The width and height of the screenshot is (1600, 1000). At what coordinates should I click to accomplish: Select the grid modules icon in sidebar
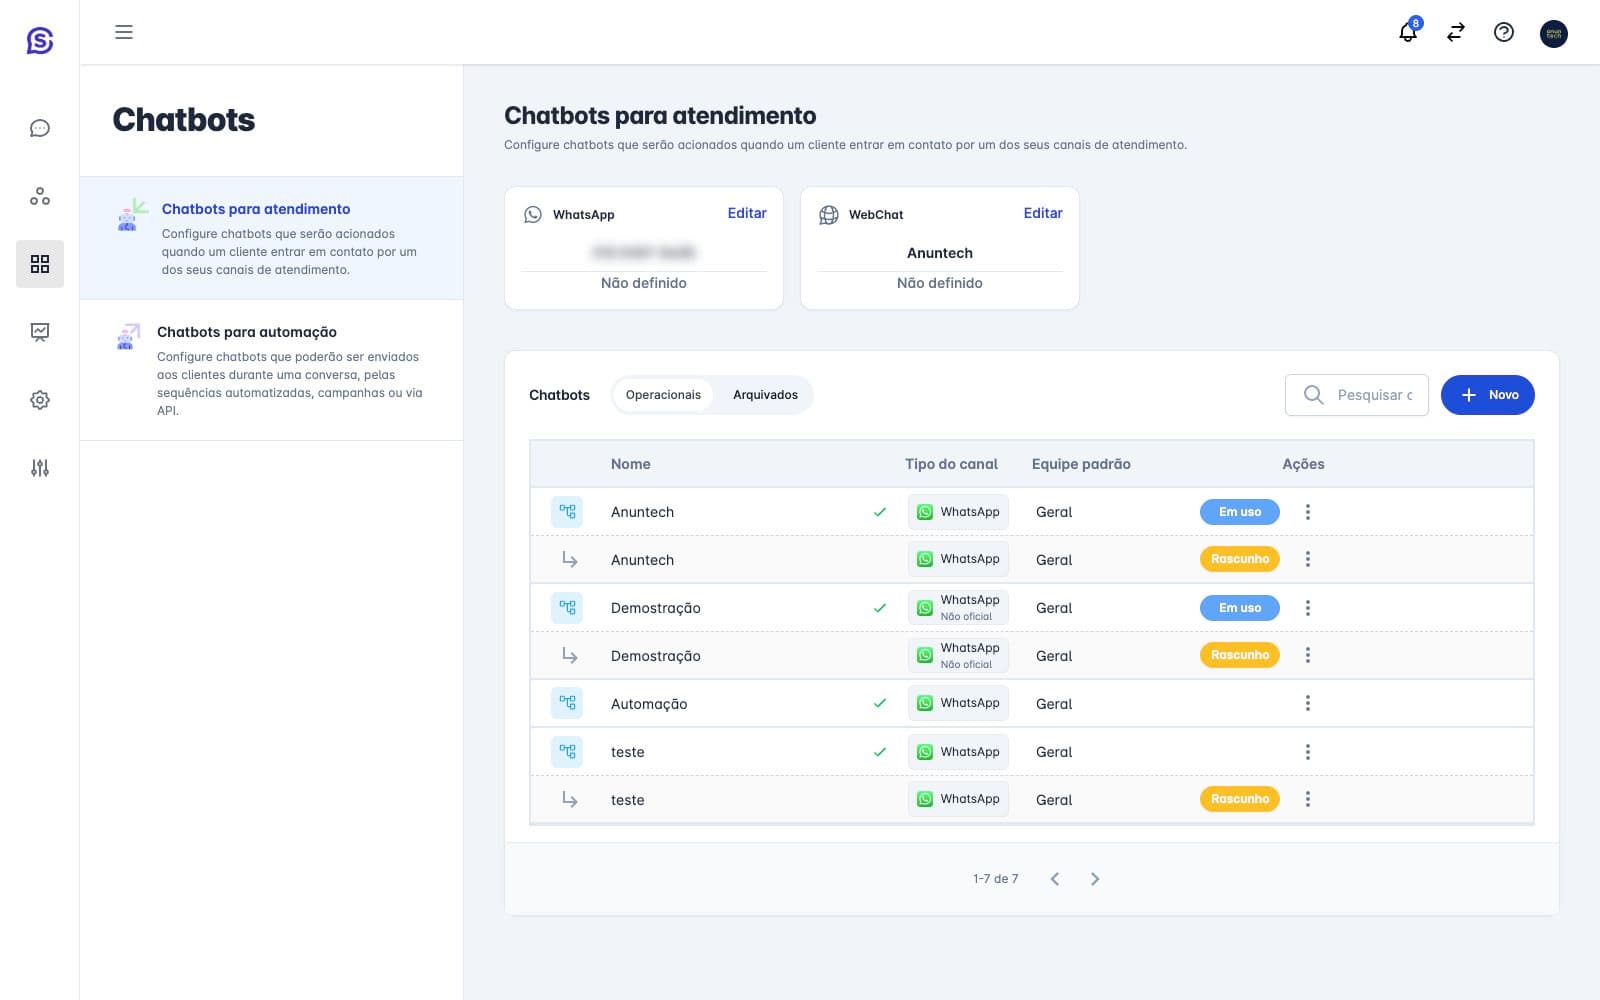(40, 264)
